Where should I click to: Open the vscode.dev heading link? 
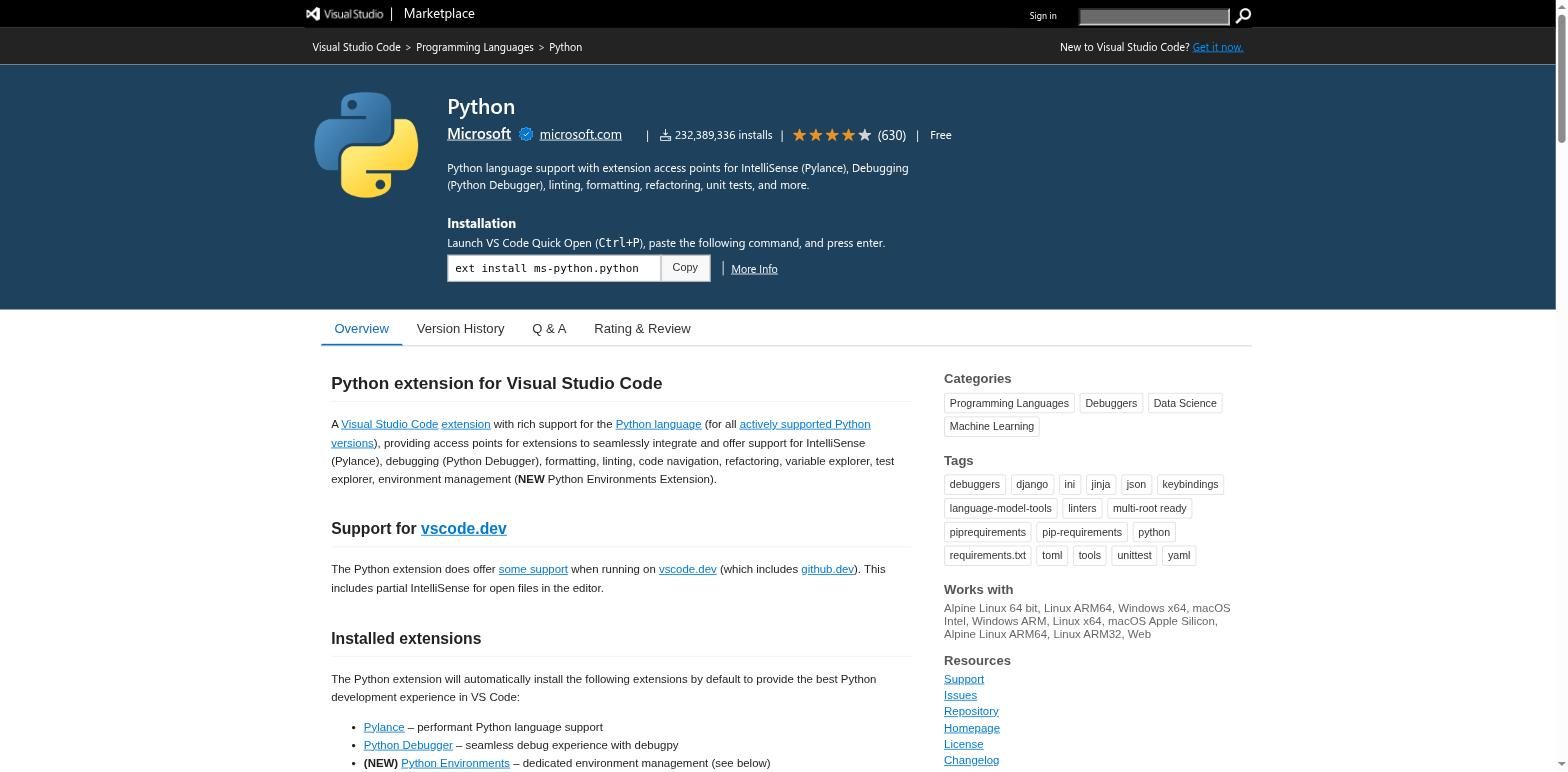[464, 529]
